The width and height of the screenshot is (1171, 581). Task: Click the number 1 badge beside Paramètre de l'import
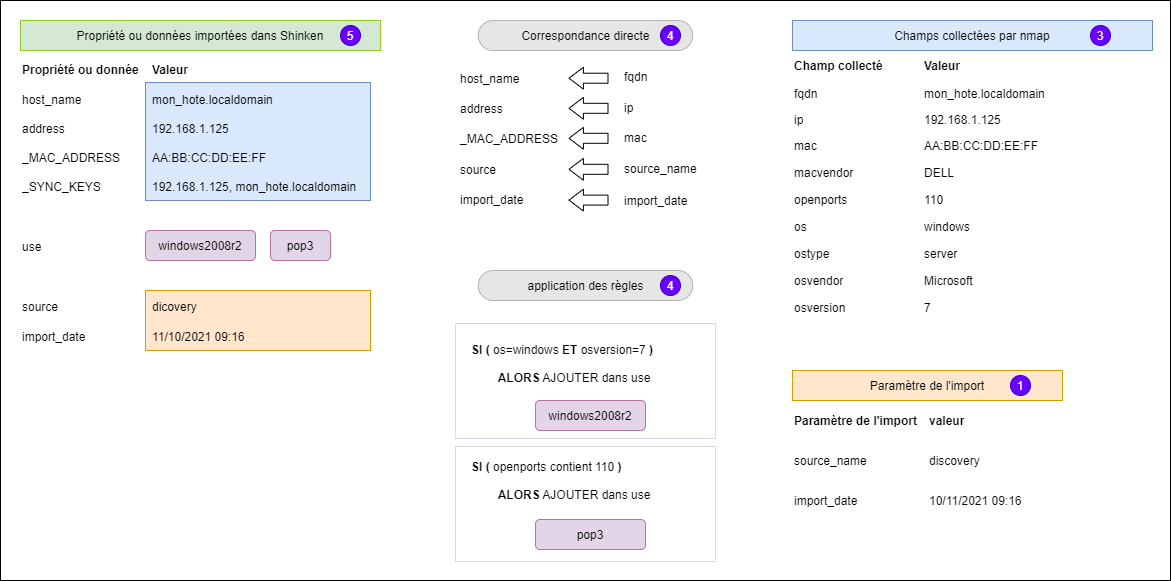[x=1020, y=385]
